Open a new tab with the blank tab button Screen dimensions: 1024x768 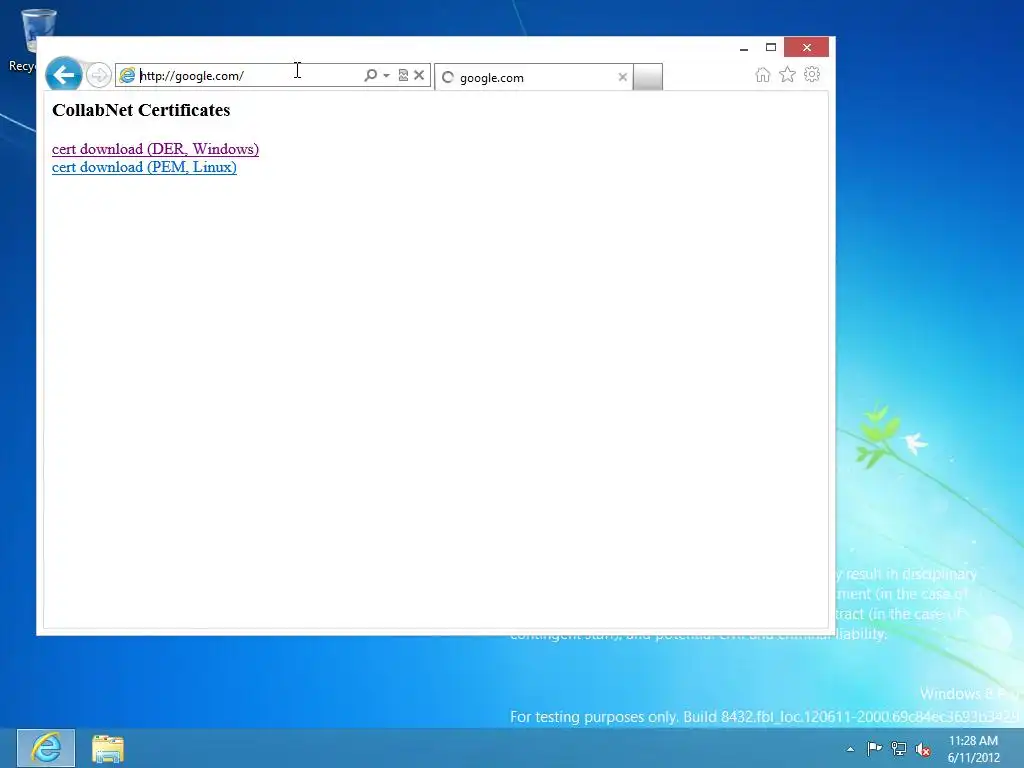[x=648, y=77]
